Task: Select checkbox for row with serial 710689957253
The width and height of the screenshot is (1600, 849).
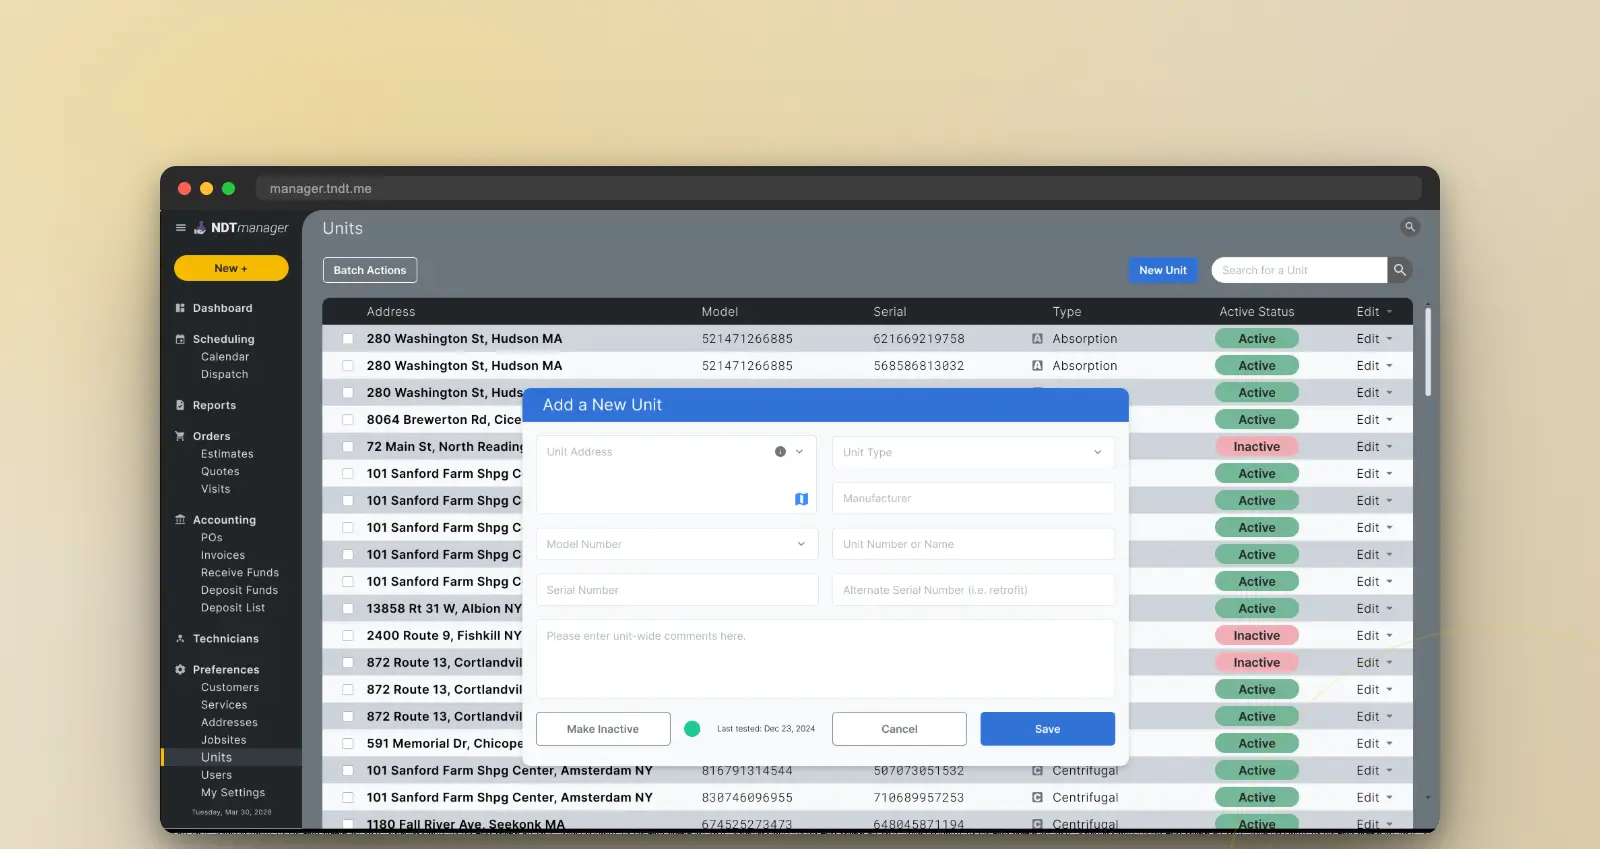Action: [348, 798]
